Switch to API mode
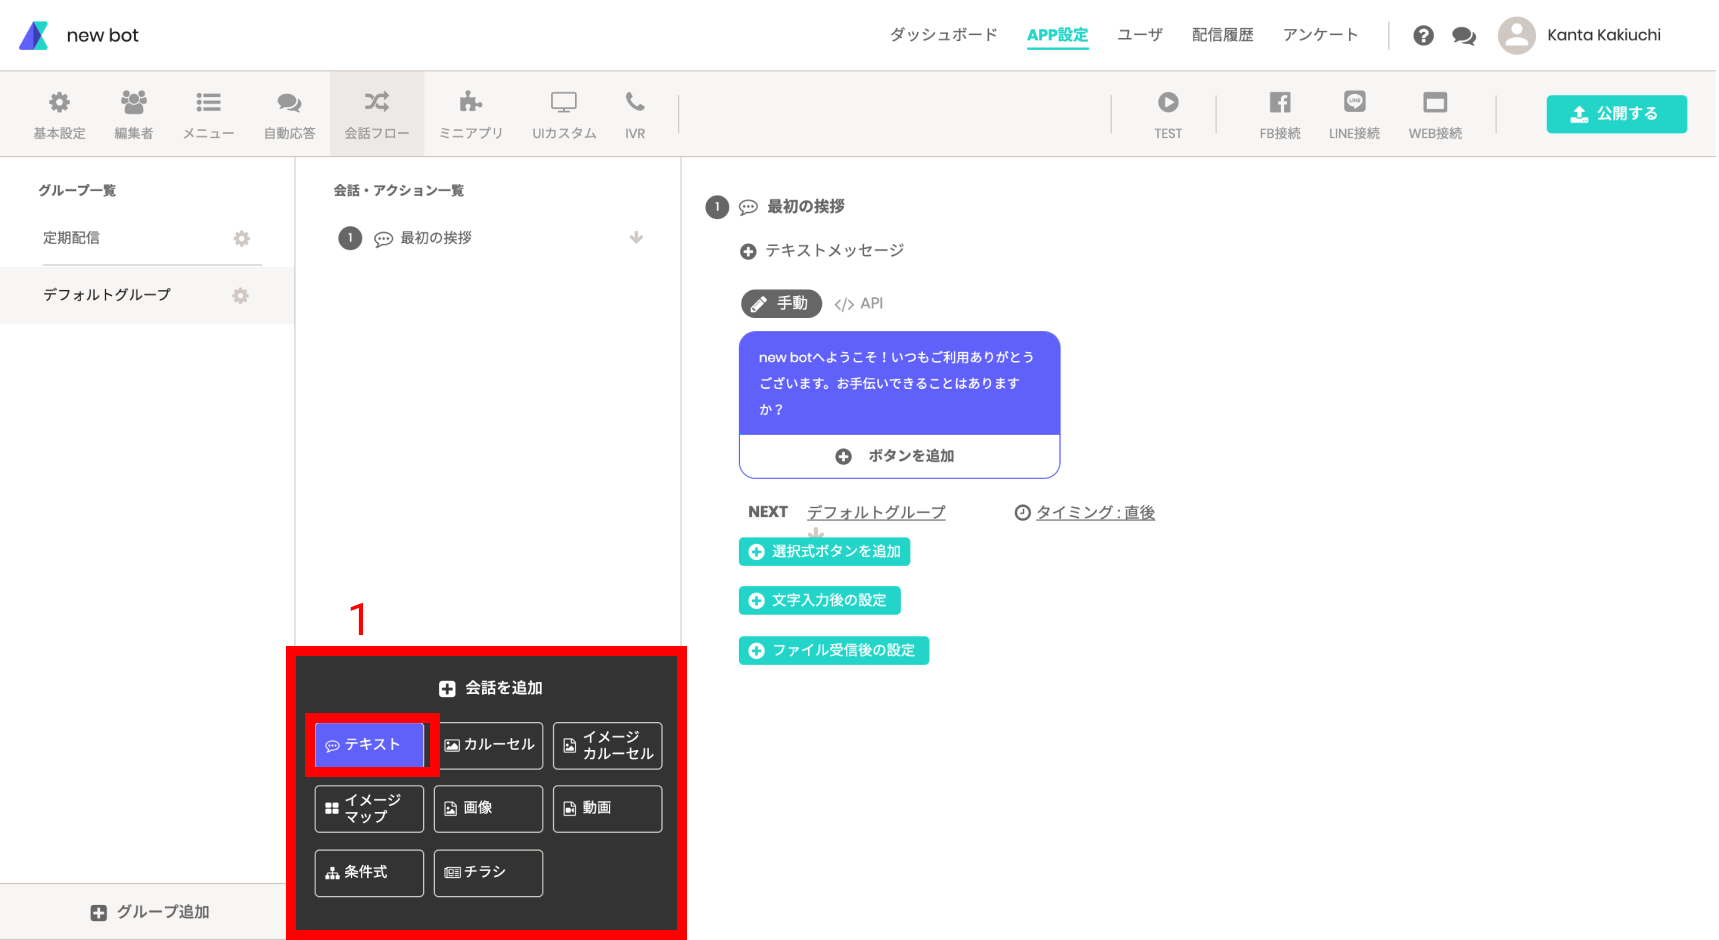This screenshot has width=1719, height=940. click(859, 304)
